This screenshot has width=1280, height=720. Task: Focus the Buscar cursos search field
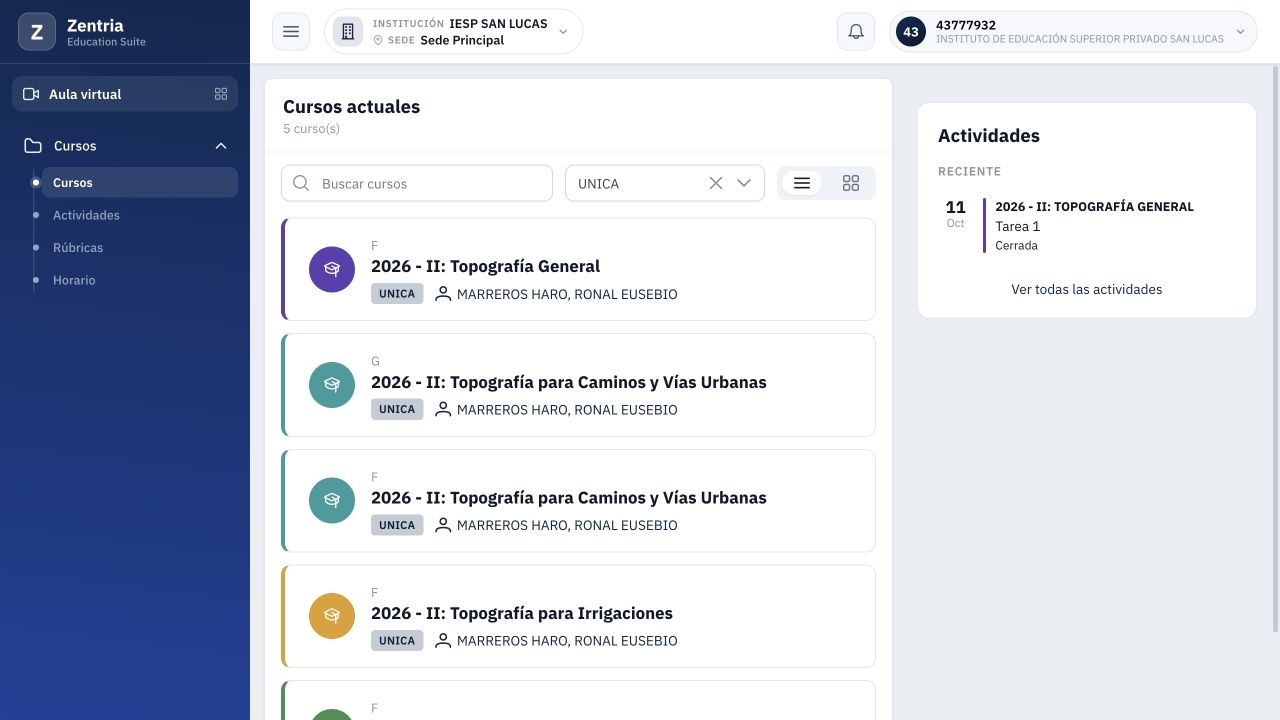click(x=417, y=183)
